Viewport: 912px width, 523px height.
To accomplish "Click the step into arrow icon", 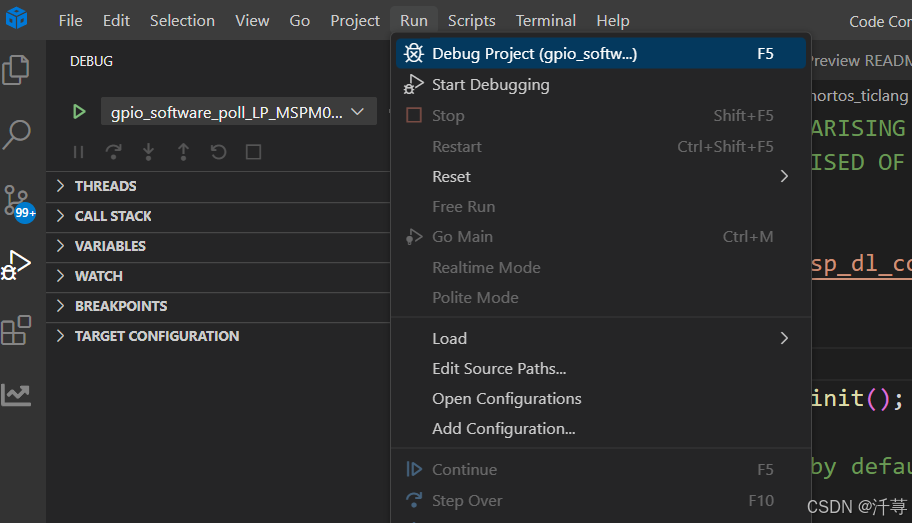I will 149,152.
